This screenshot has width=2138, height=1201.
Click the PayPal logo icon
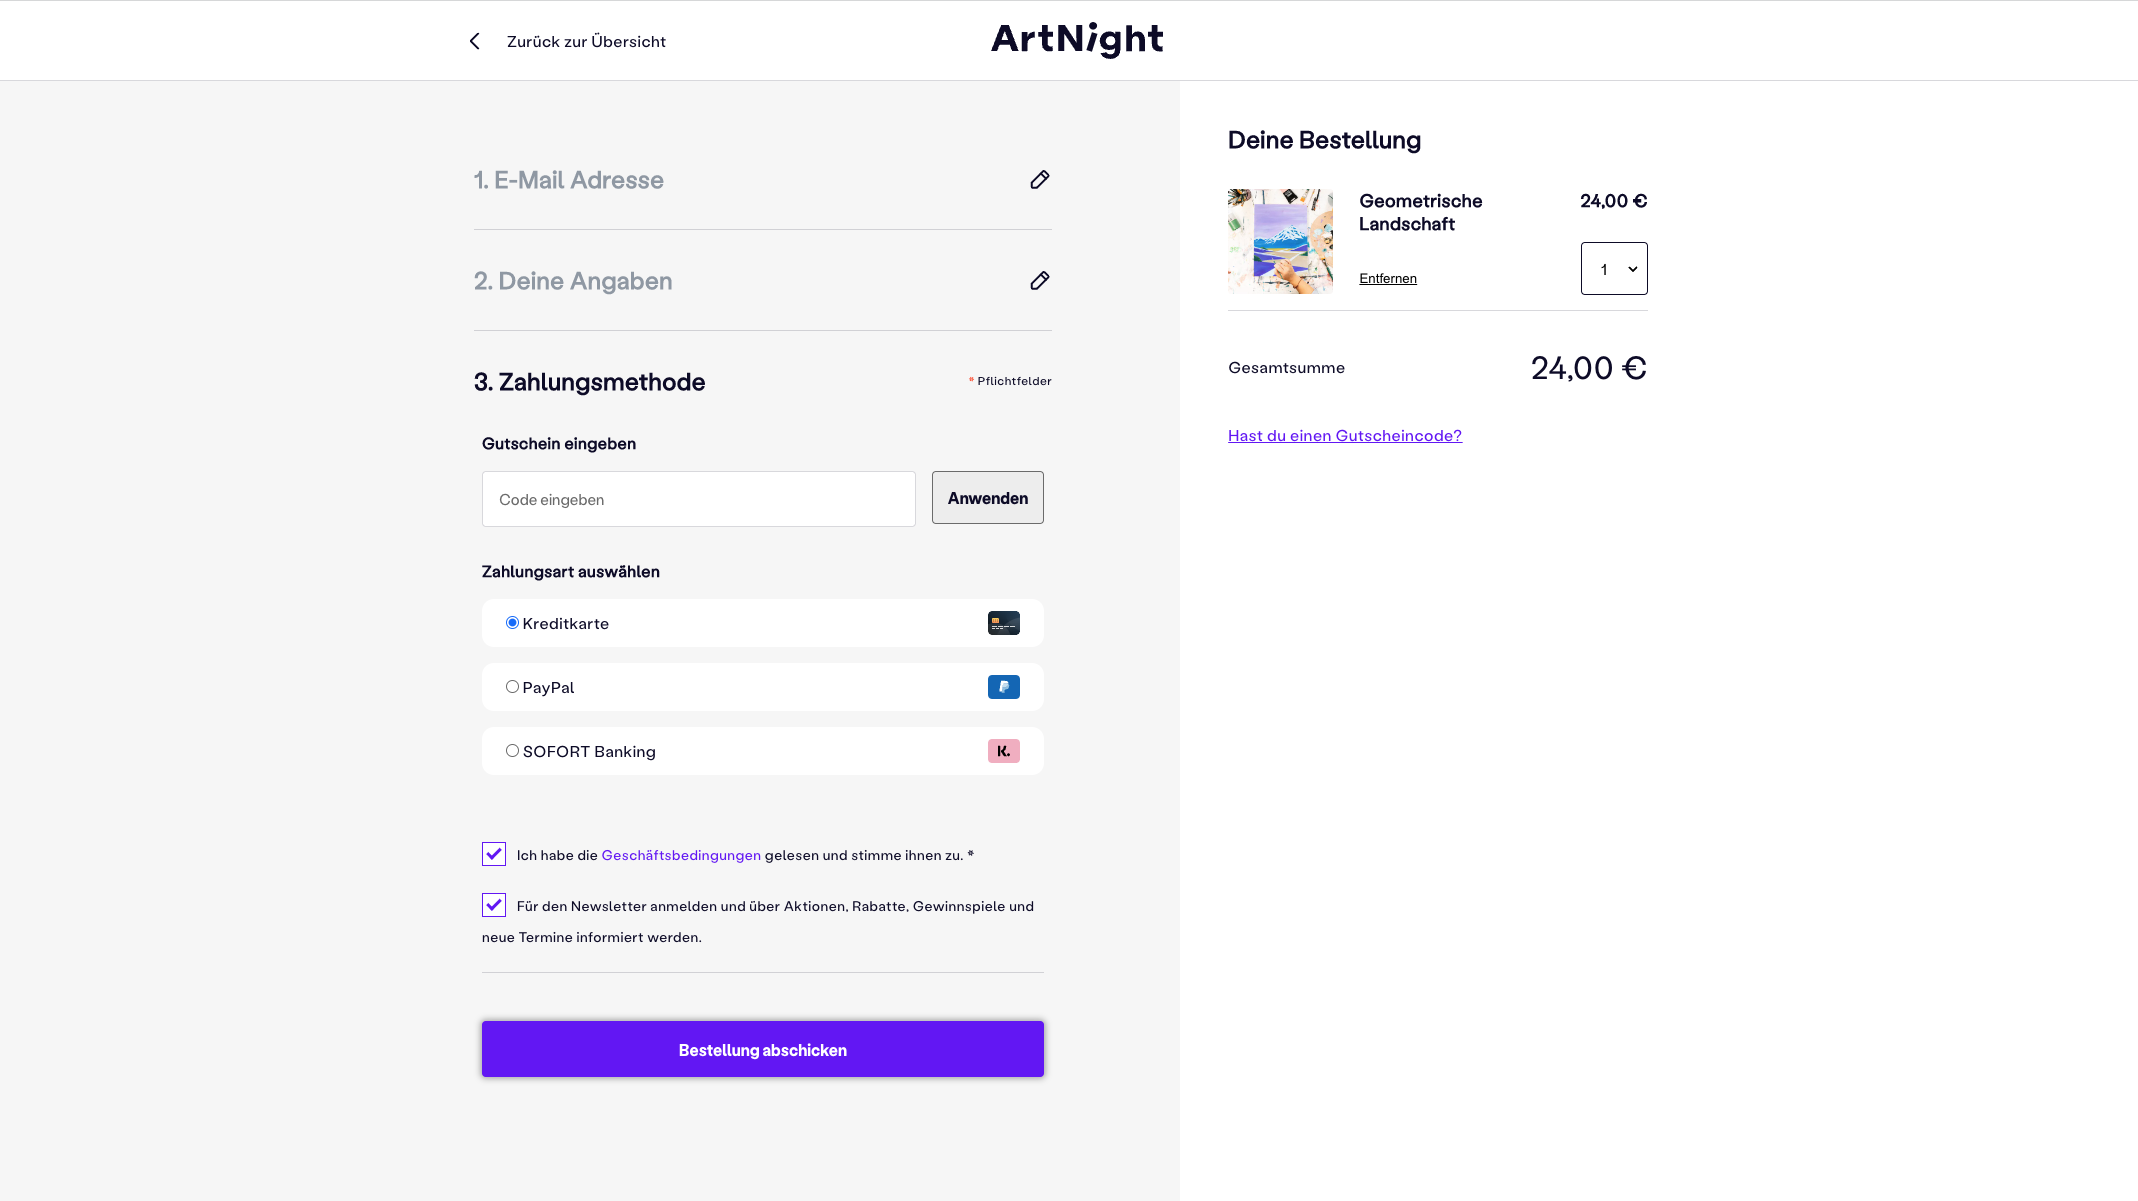(x=1003, y=687)
